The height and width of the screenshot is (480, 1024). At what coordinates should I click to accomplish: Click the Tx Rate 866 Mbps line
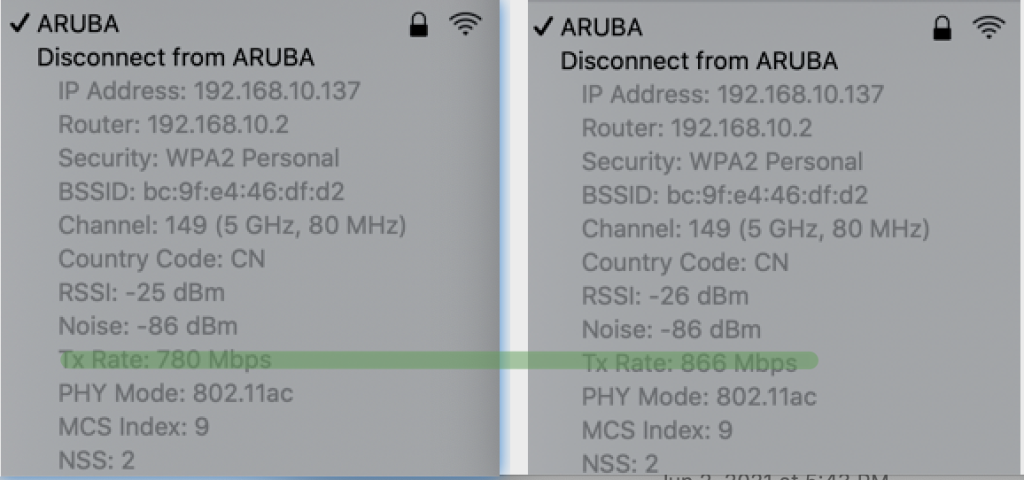tap(690, 362)
